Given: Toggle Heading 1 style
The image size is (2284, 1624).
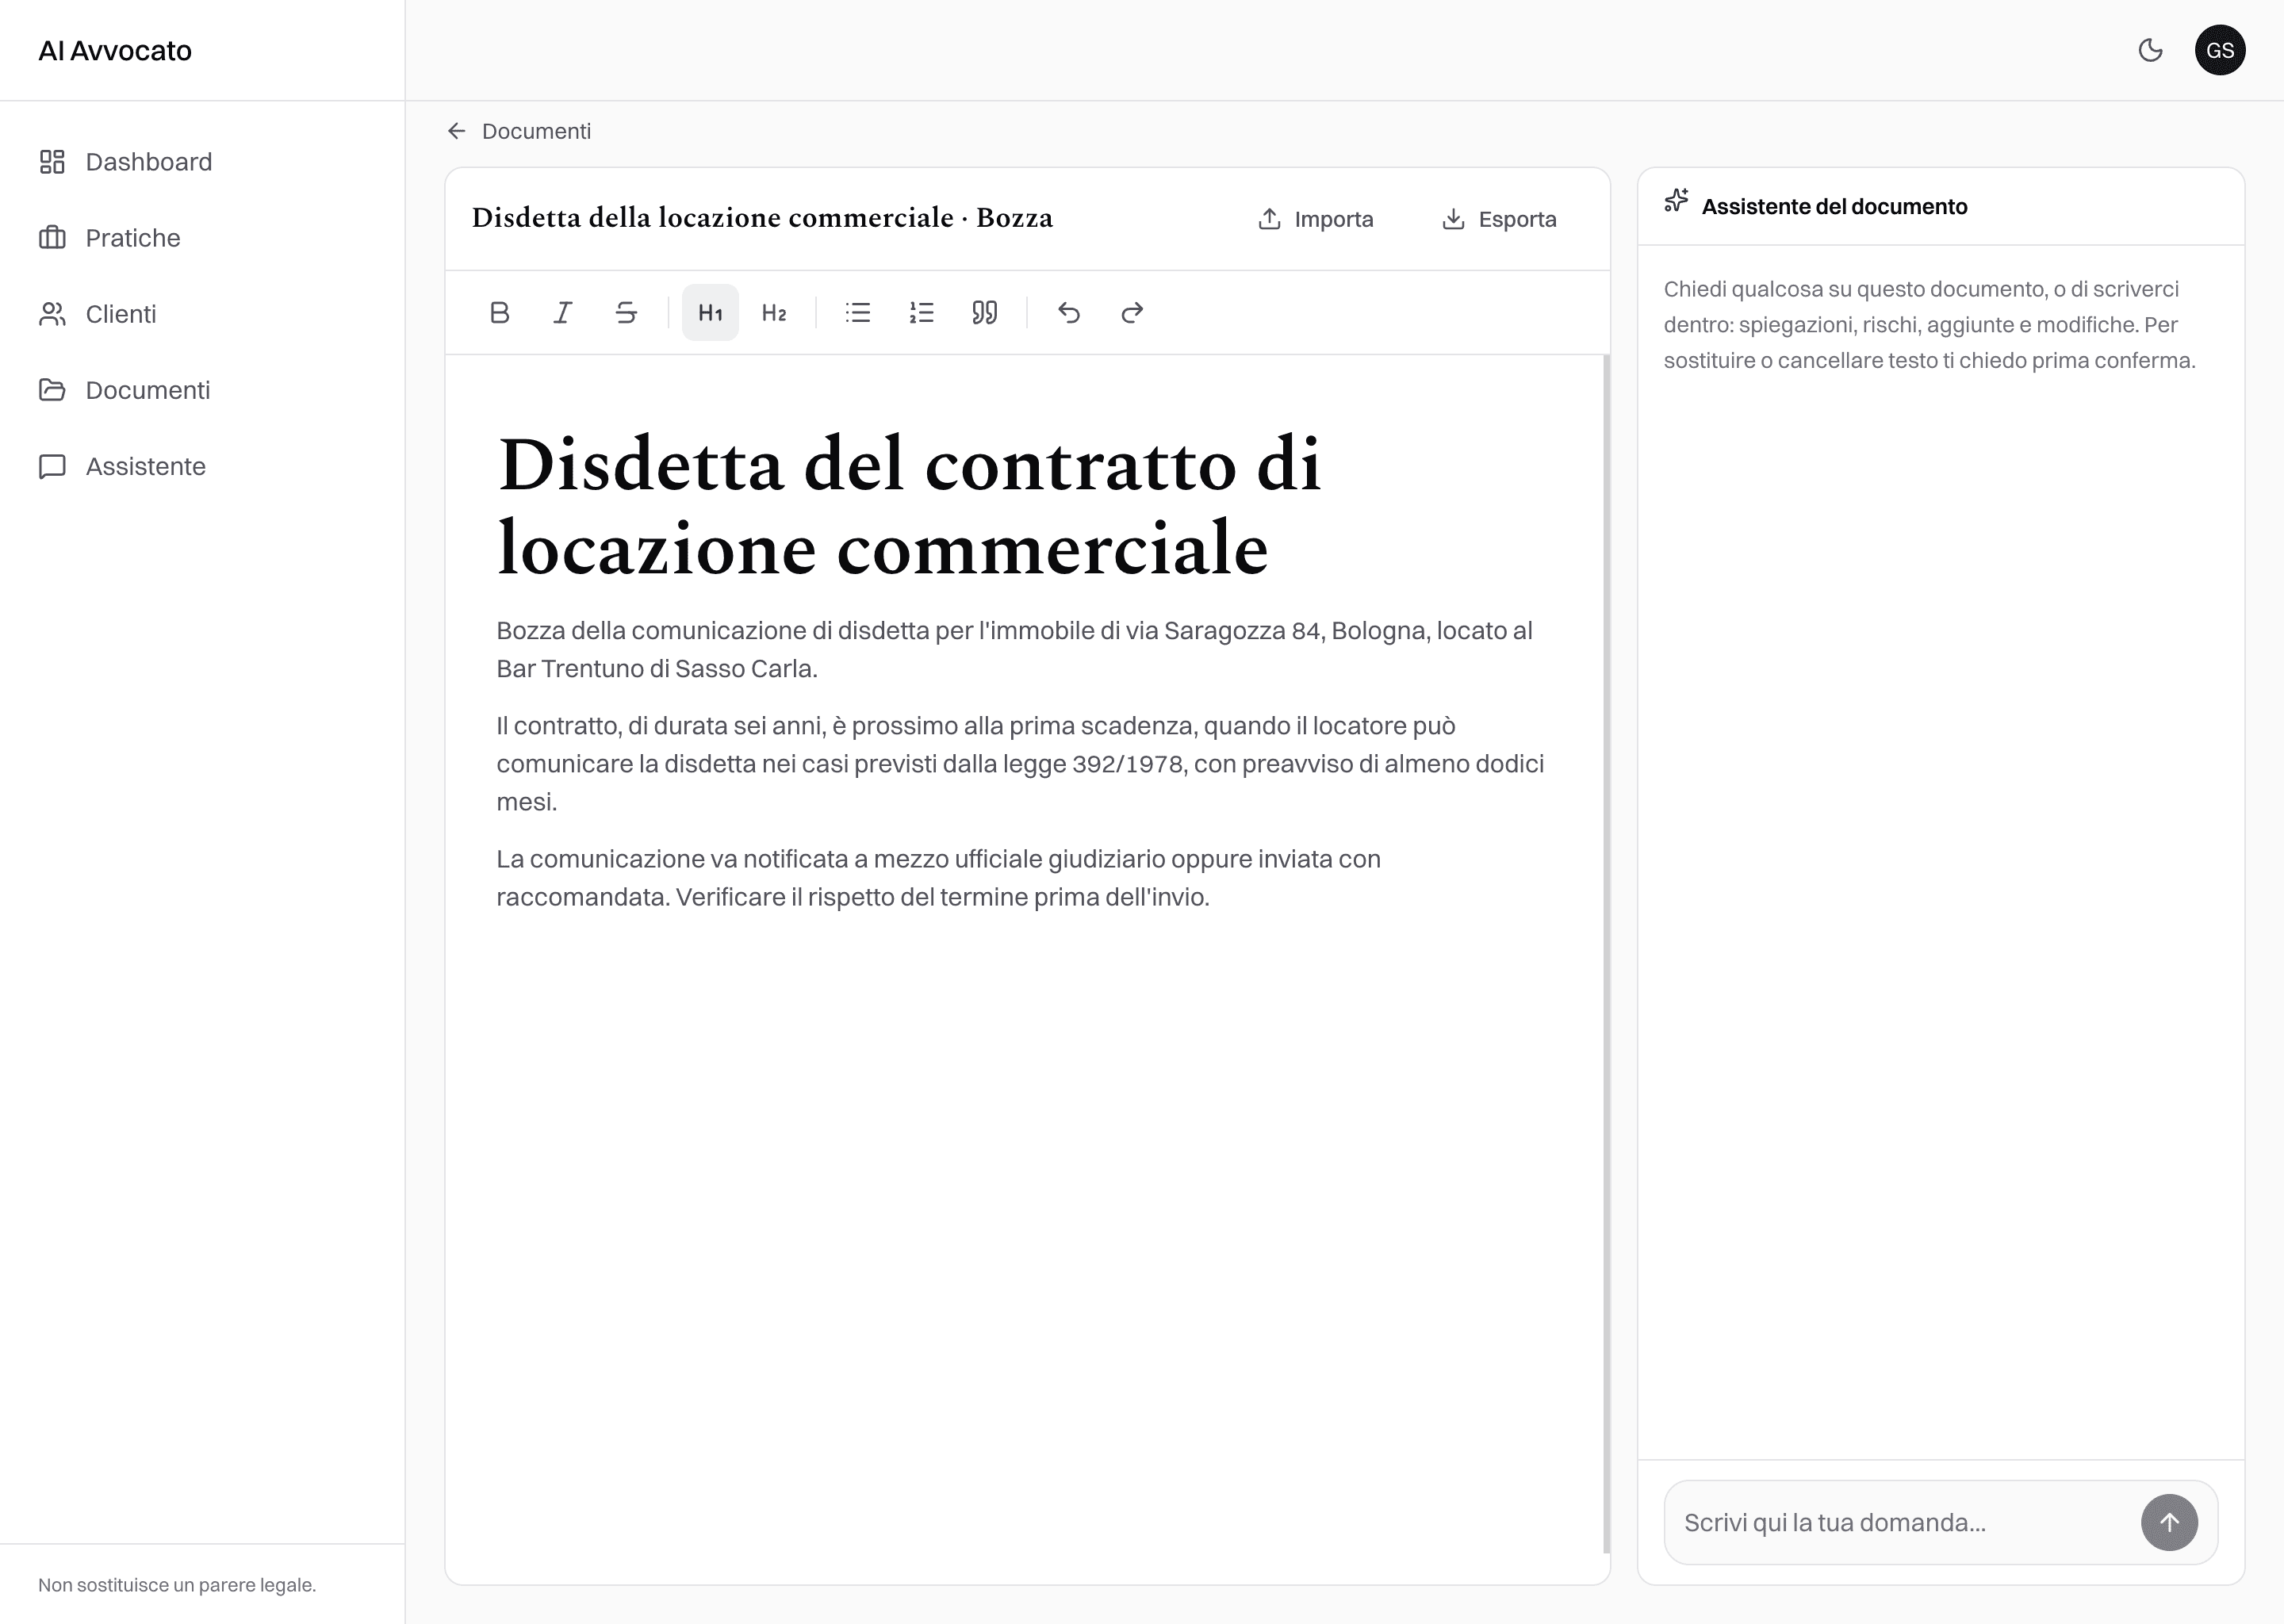Looking at the screenshot, I should 710,313.
